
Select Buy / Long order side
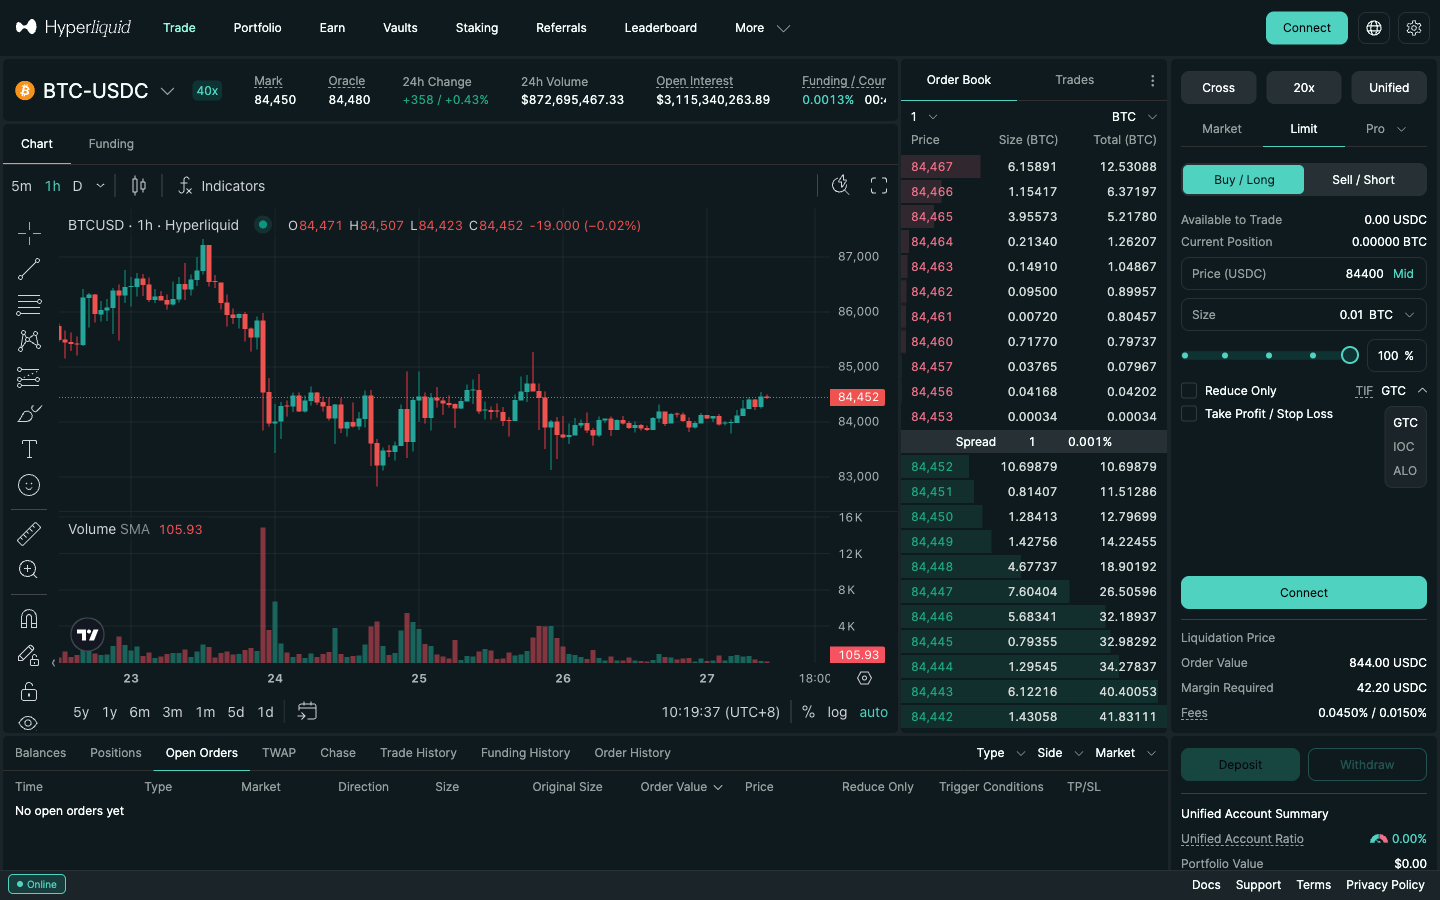1244,180
